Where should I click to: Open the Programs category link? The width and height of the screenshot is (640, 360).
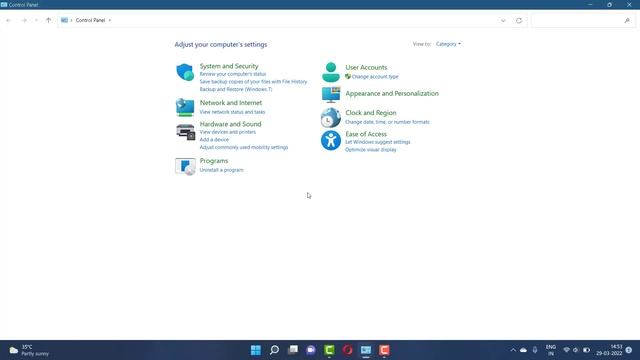pos(214,161)
